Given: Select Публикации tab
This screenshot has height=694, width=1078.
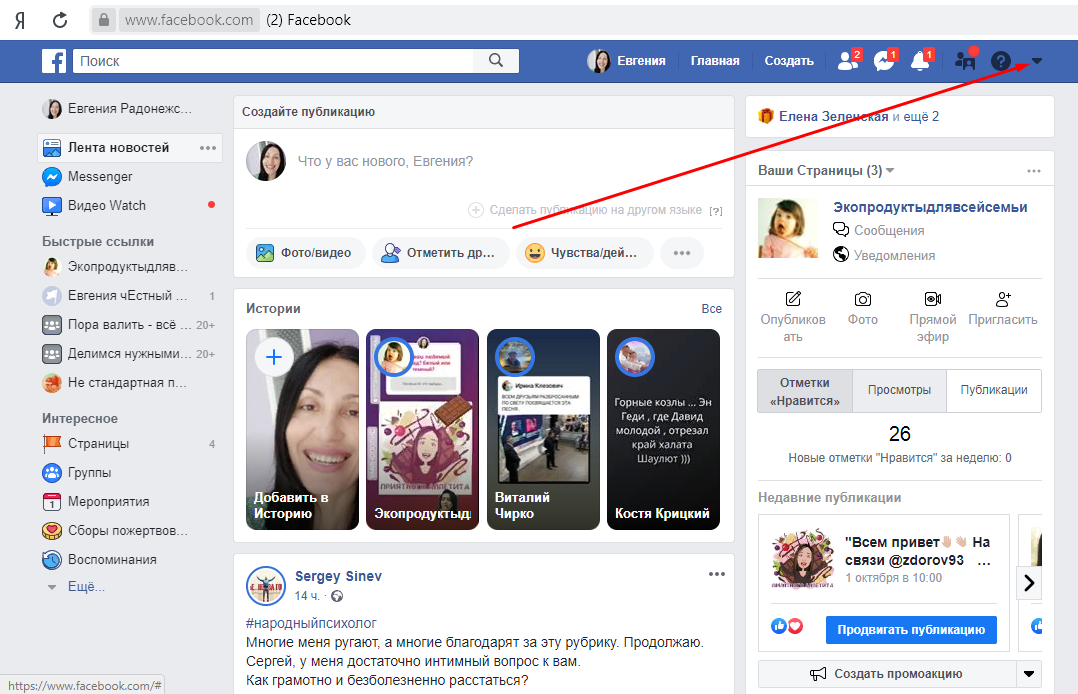Looking at the screenshot, I should pyautogui.click(x=994, y=391).
